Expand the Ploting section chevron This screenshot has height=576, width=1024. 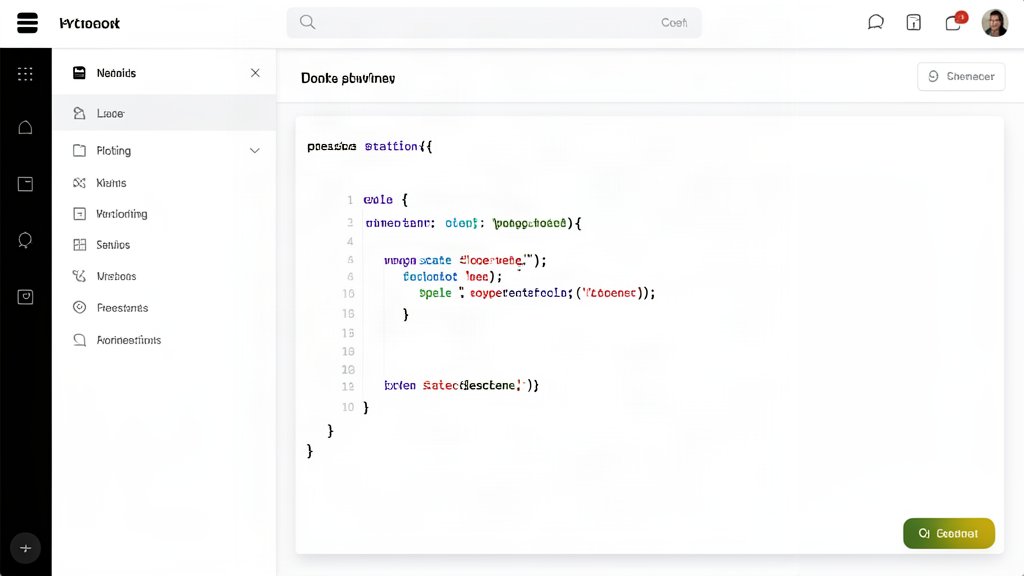point(255,151)
